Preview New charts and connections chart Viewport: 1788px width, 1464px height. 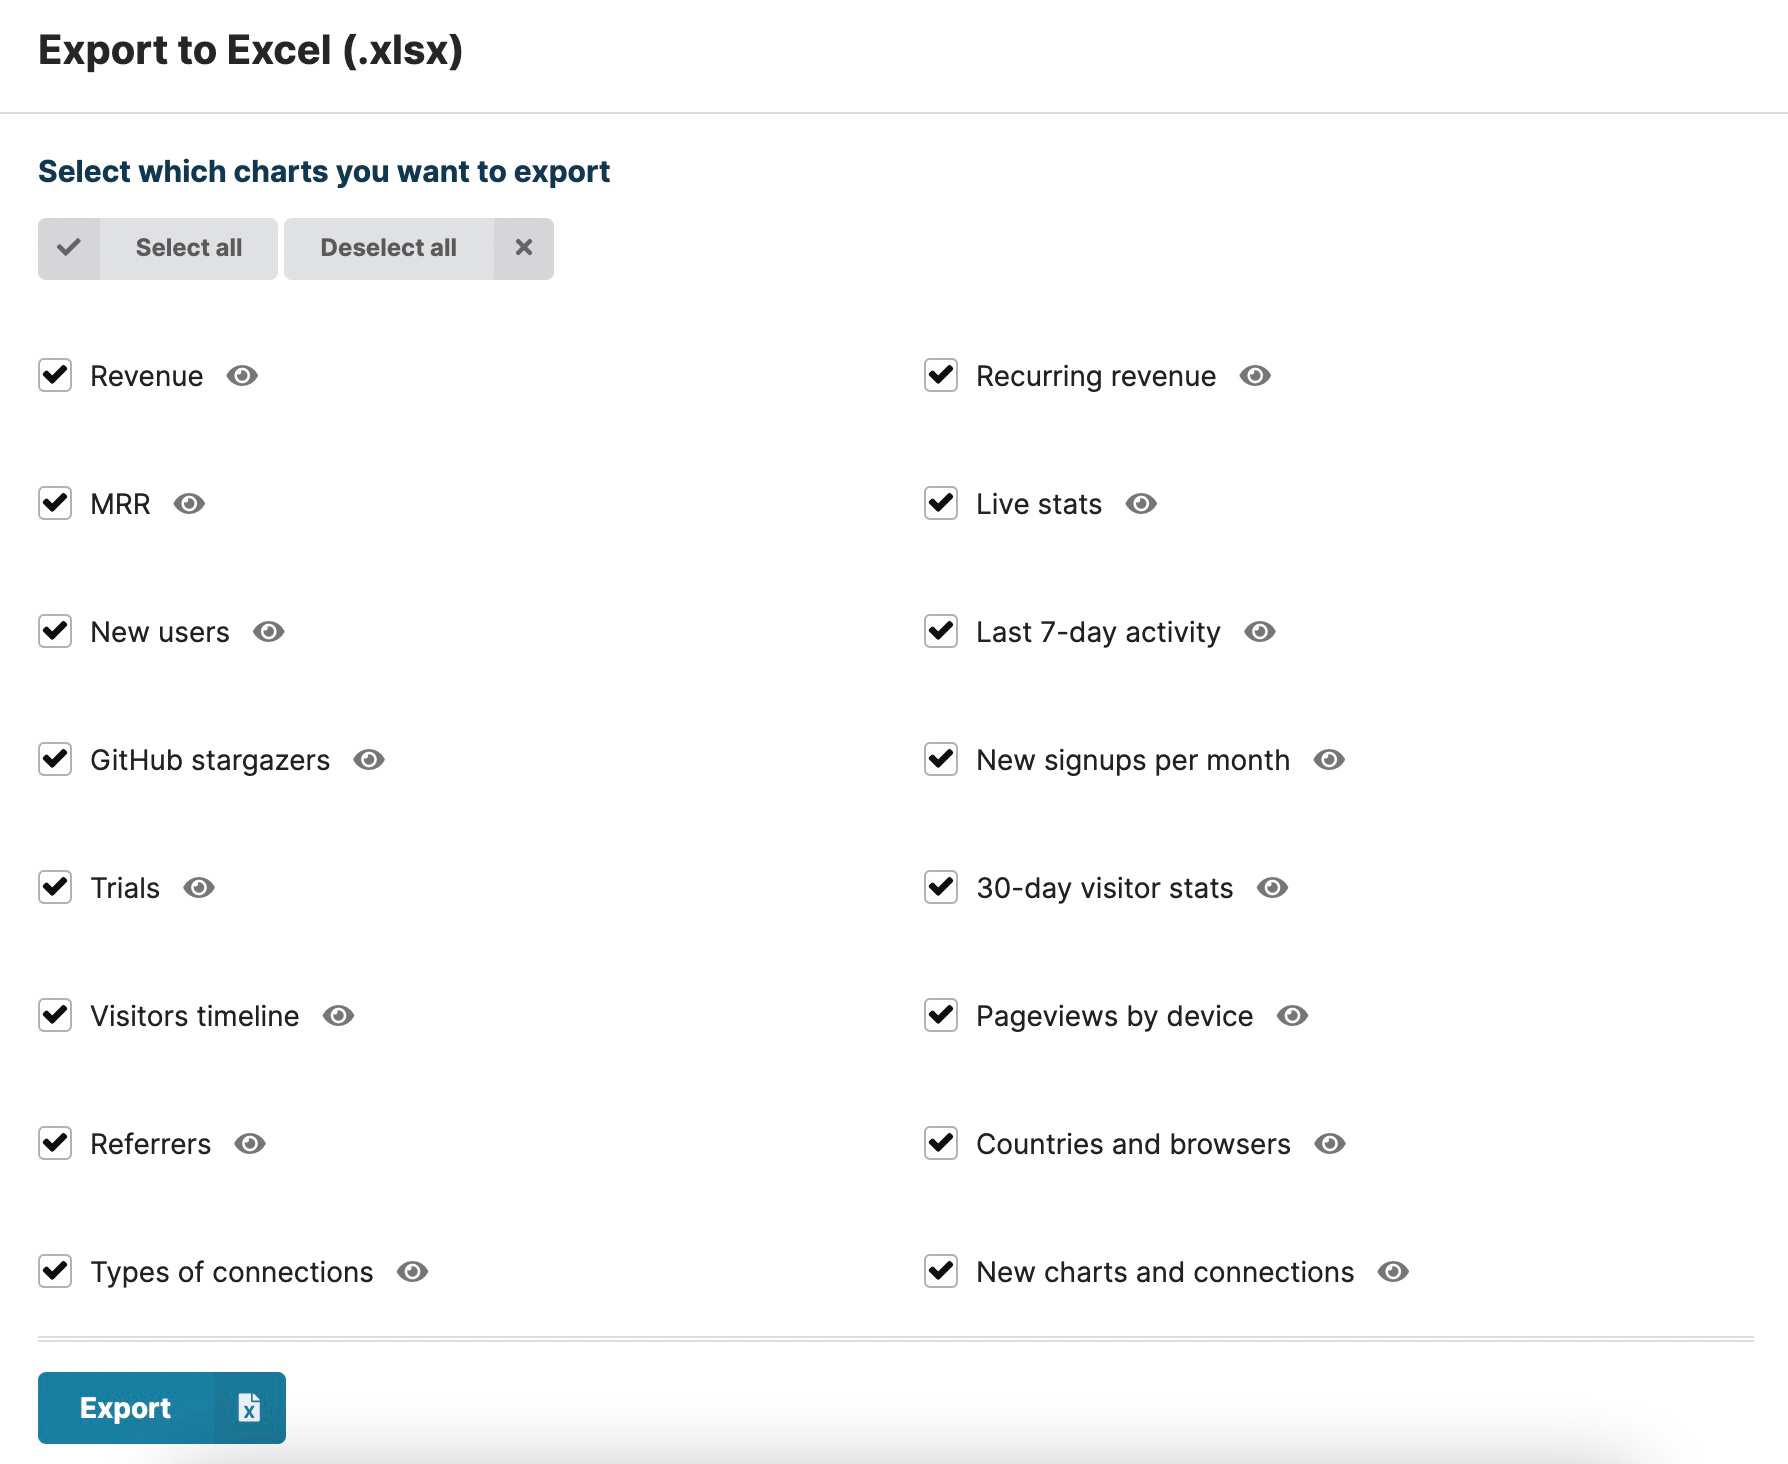point(1393,1272)
